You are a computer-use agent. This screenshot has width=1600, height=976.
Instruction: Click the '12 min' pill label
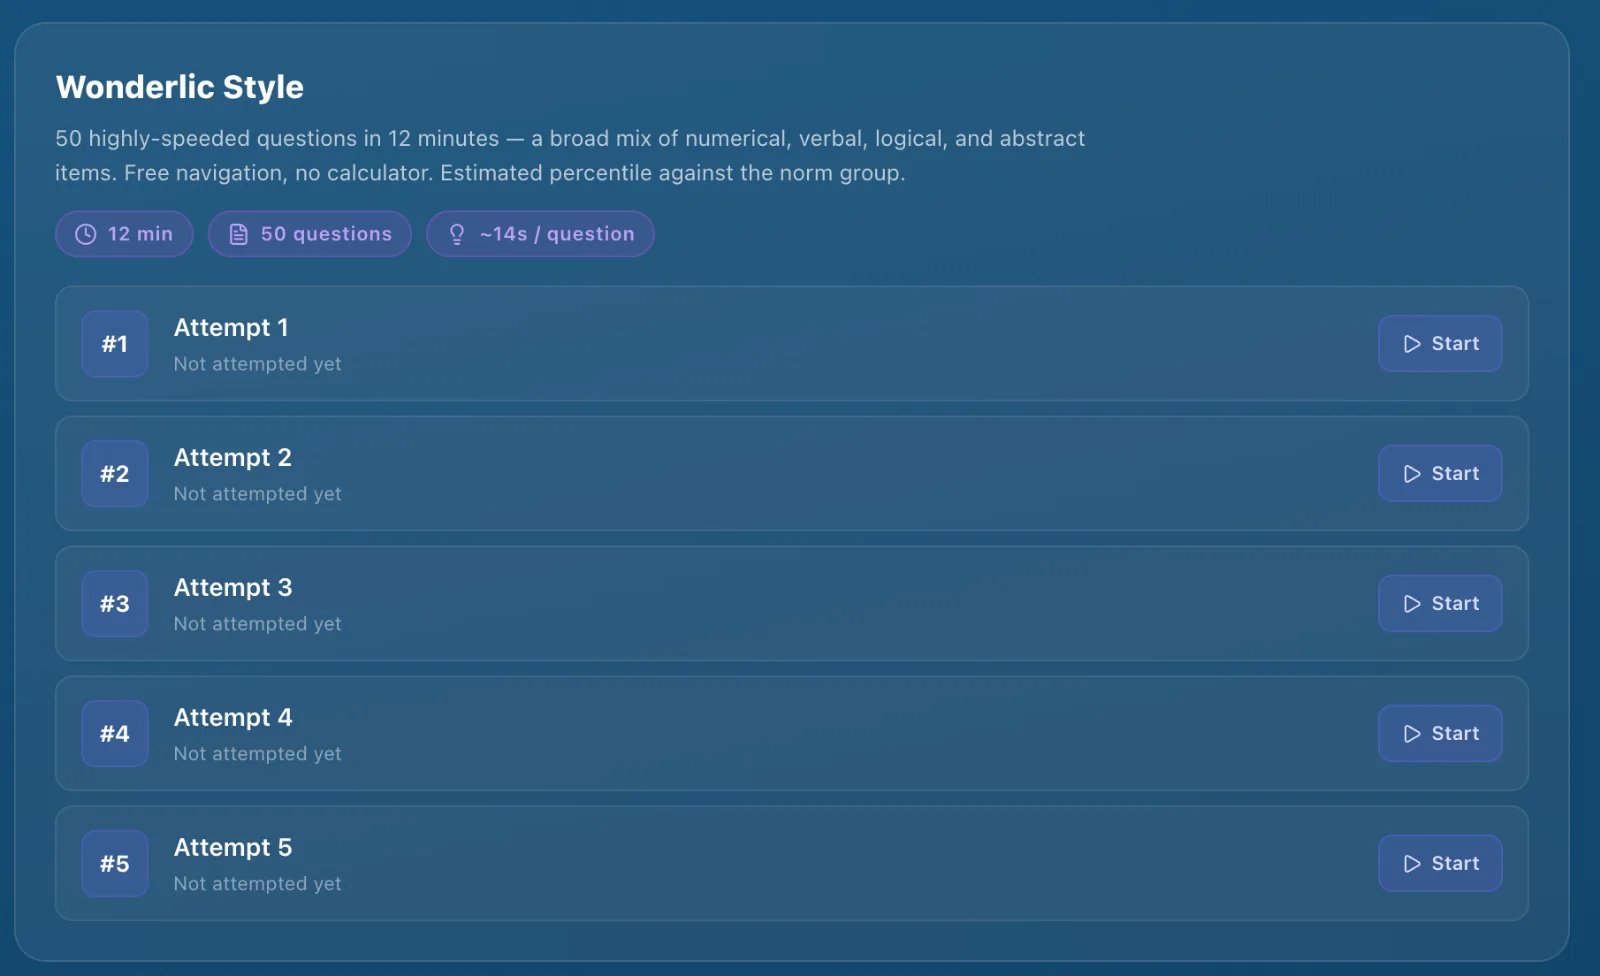tap(140, 234)
